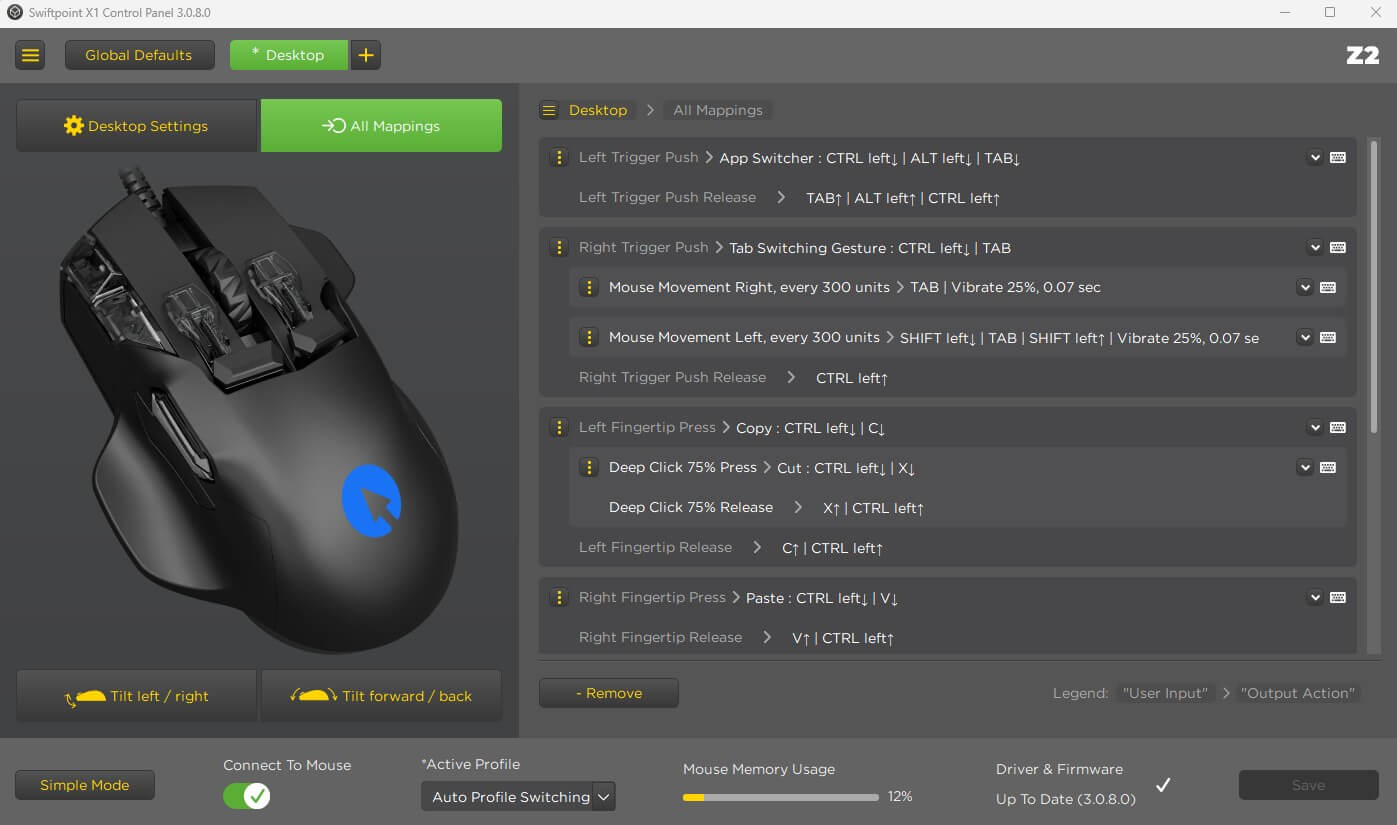
Task: Select Right Trigger Push Release row text
Action: [x=672, y=378]
